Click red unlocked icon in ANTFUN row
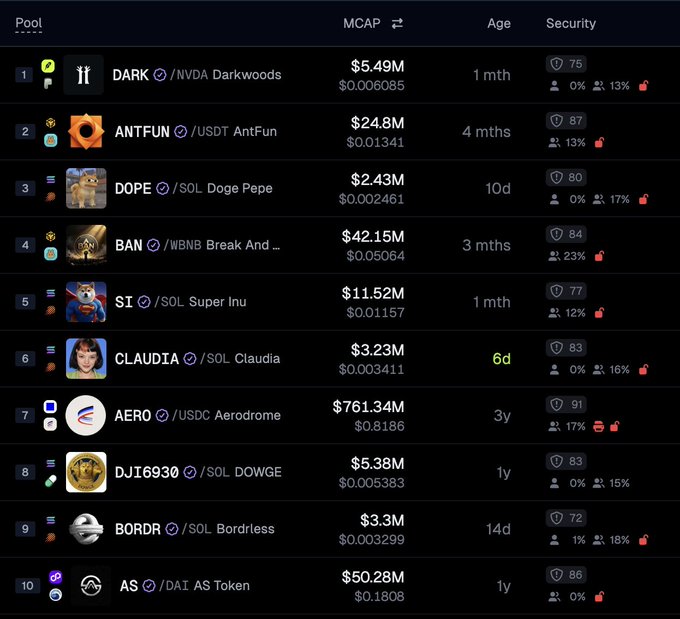Image resolution: width=680 pixels, height=619 pixels. click(599, 142)
